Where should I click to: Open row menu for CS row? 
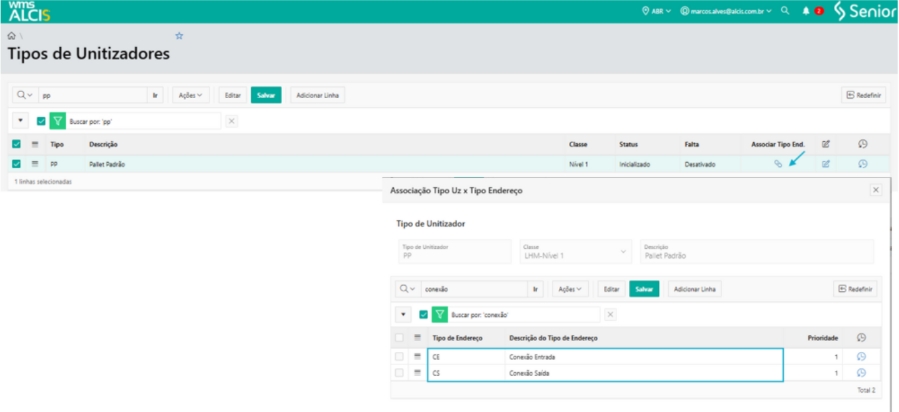(417, 373)
